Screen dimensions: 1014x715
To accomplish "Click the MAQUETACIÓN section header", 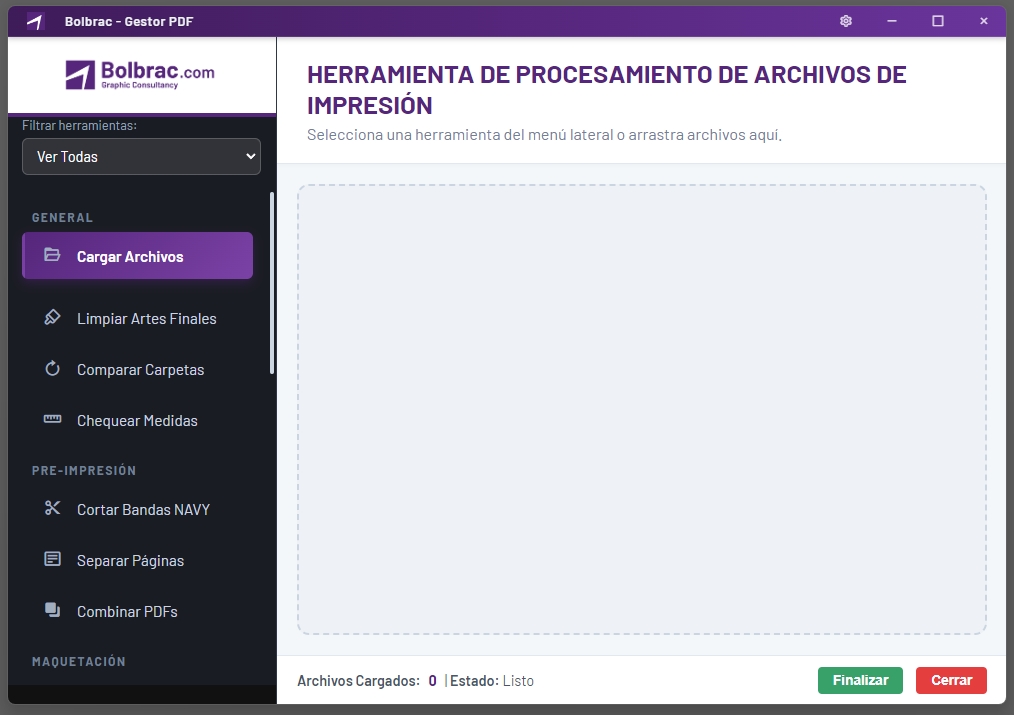I will tap(79, 661).
